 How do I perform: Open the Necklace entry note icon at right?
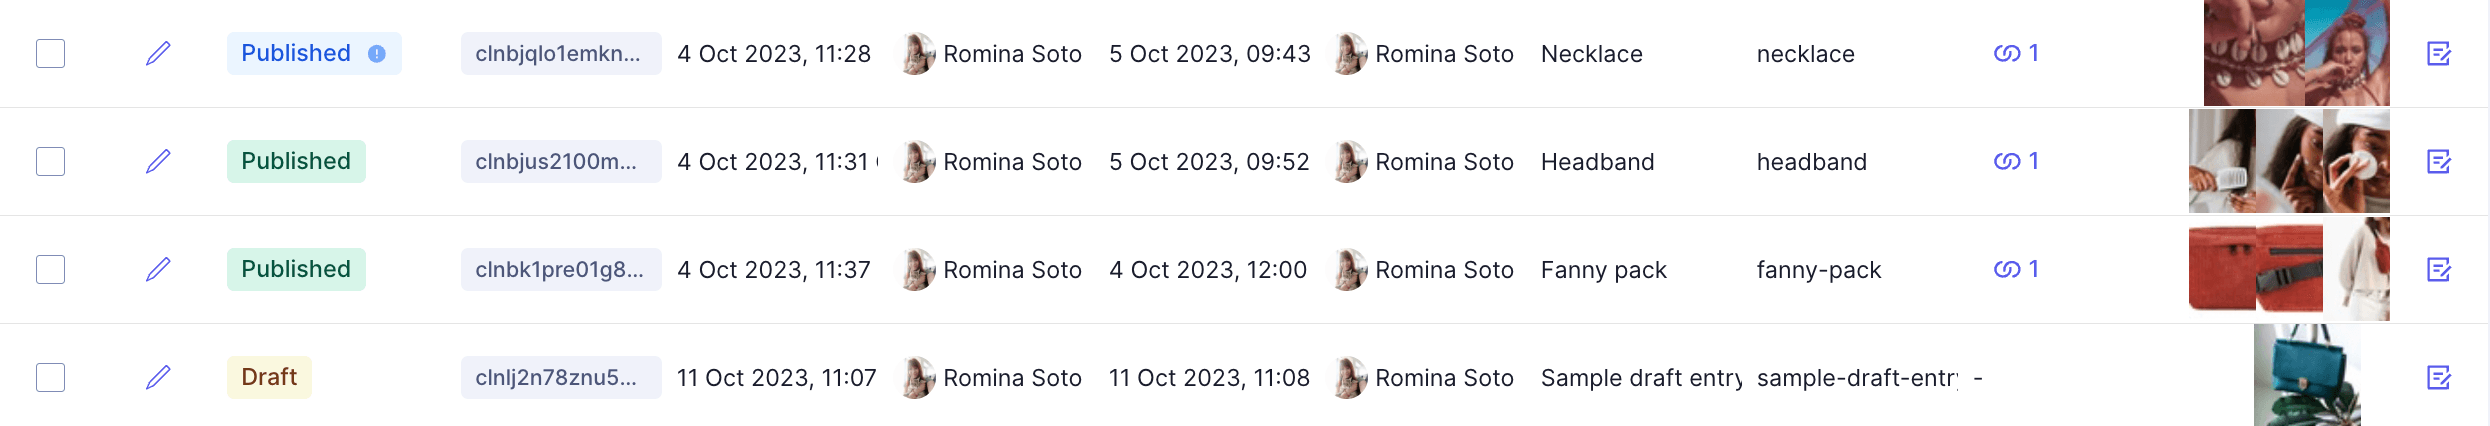2439,53
